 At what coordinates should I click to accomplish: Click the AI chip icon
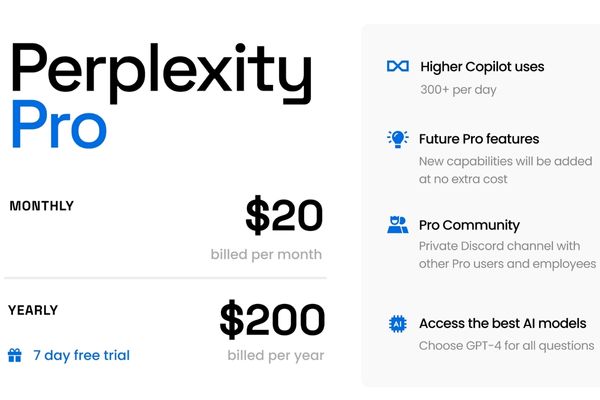point(397,324)
